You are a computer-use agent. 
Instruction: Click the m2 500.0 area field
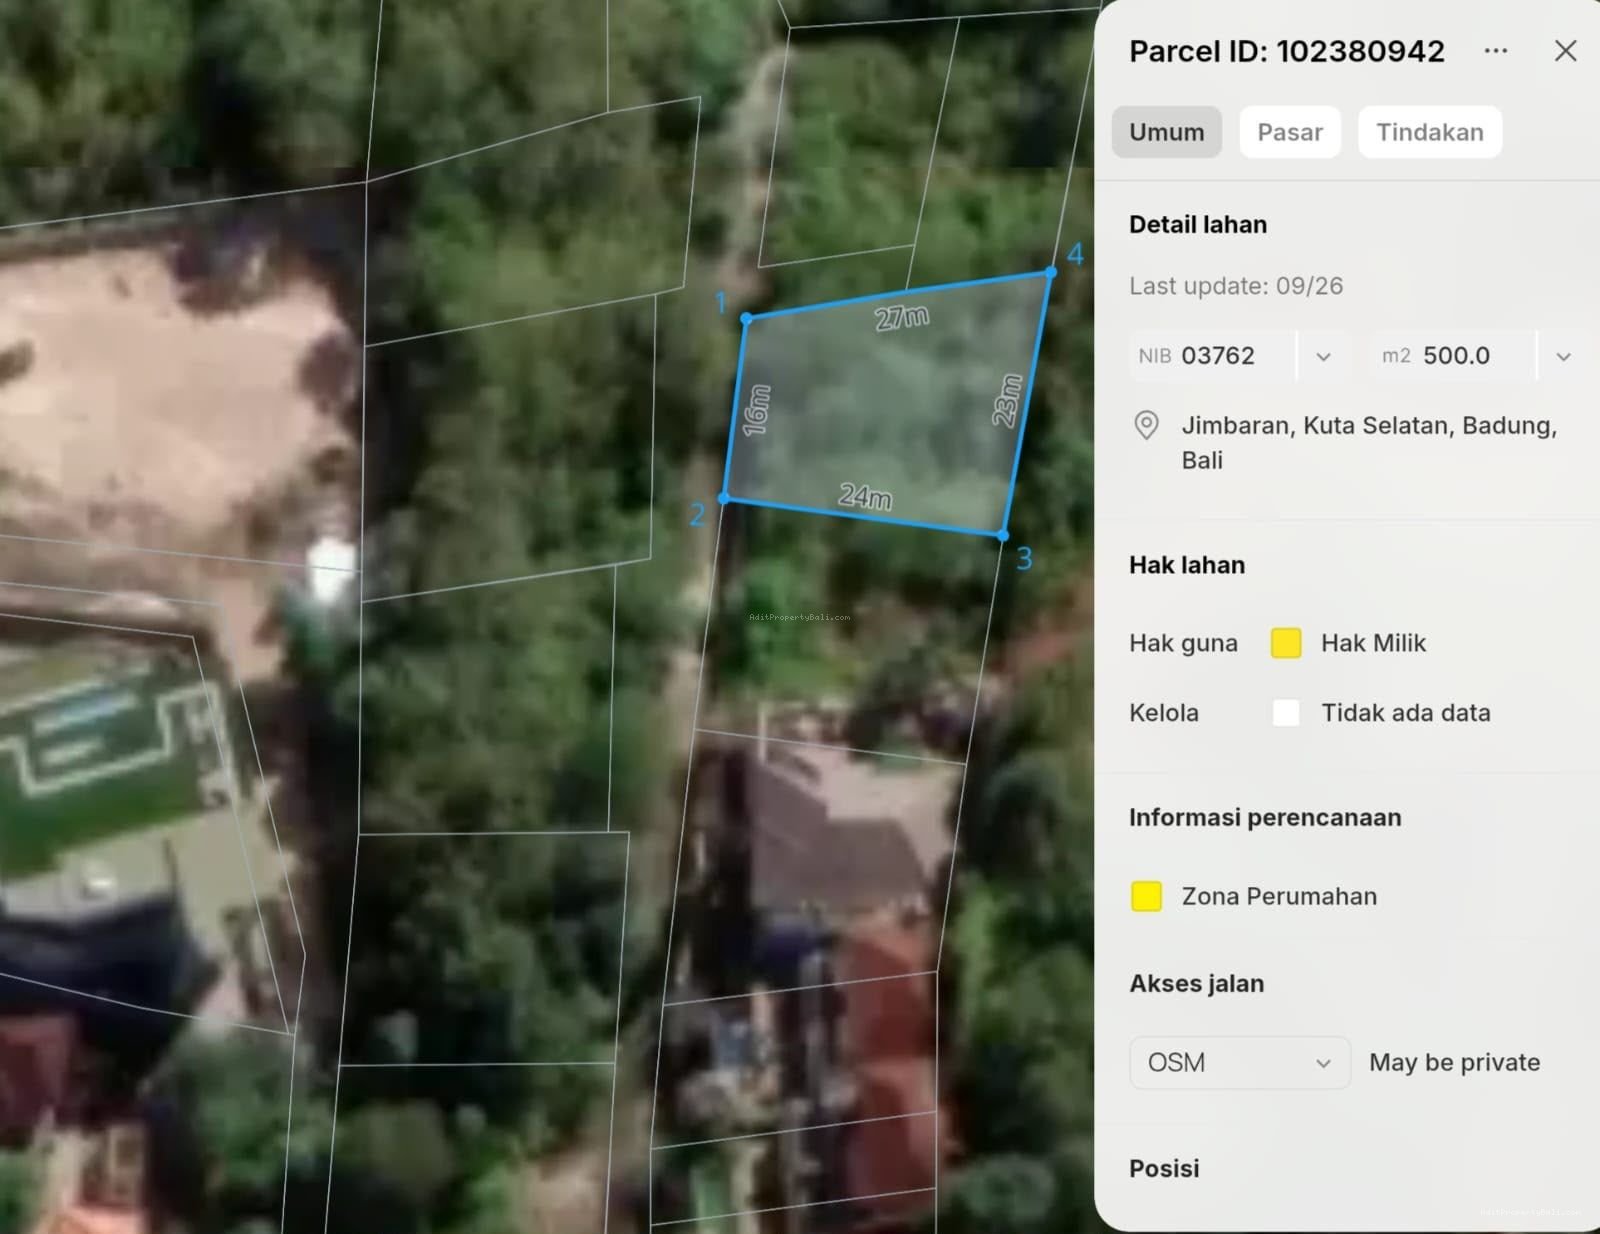click(1453, 356)
